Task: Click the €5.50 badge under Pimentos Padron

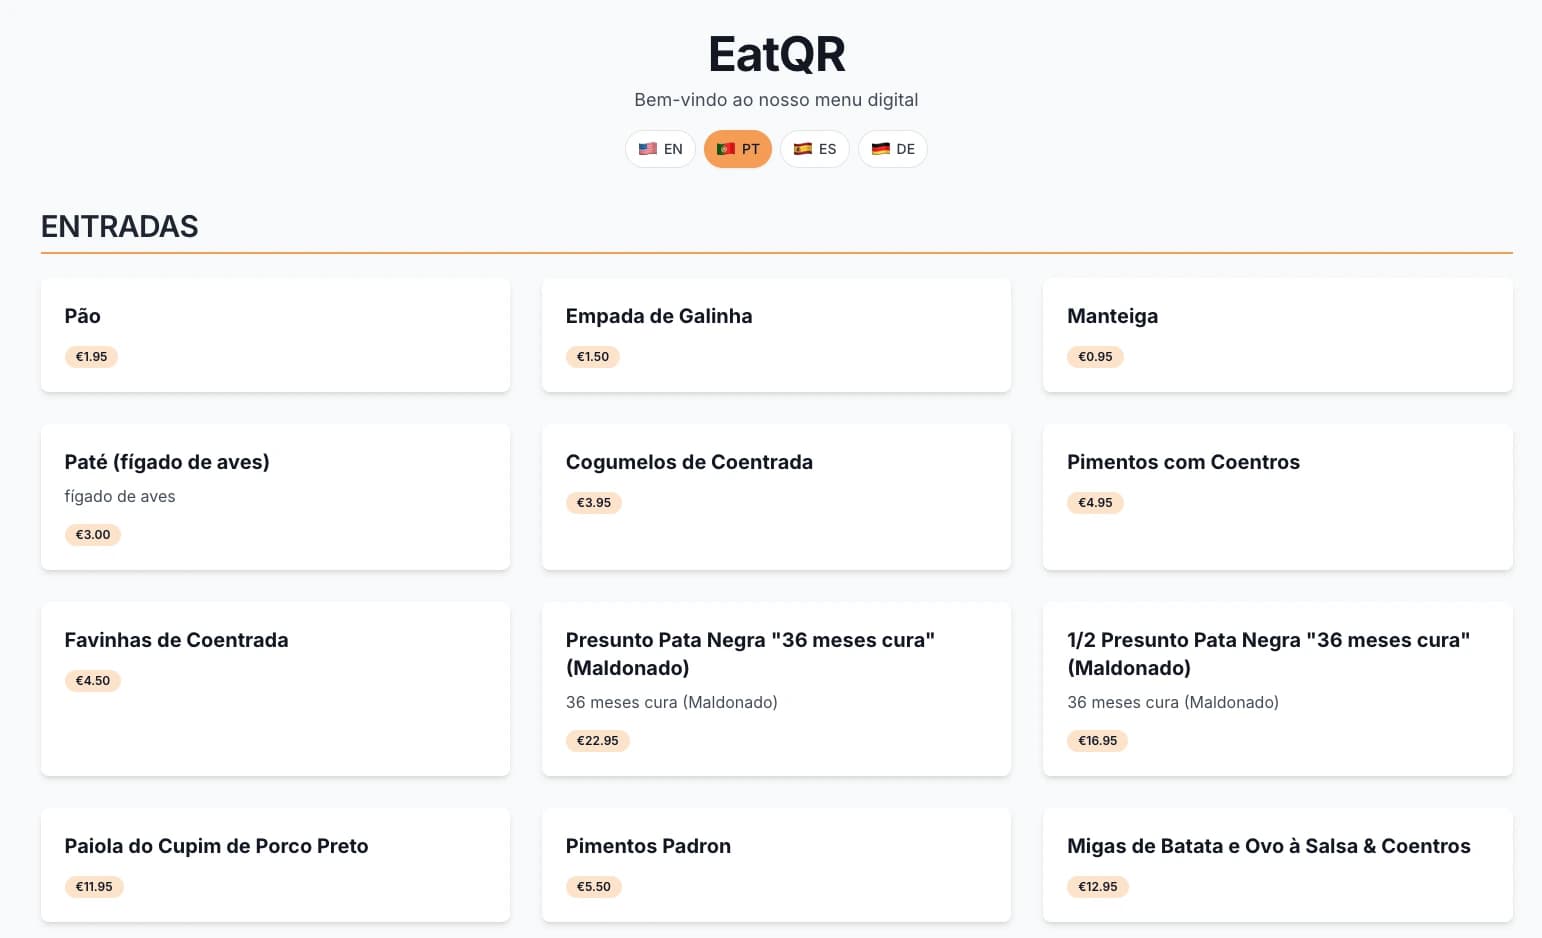Action: click(594, 886)
